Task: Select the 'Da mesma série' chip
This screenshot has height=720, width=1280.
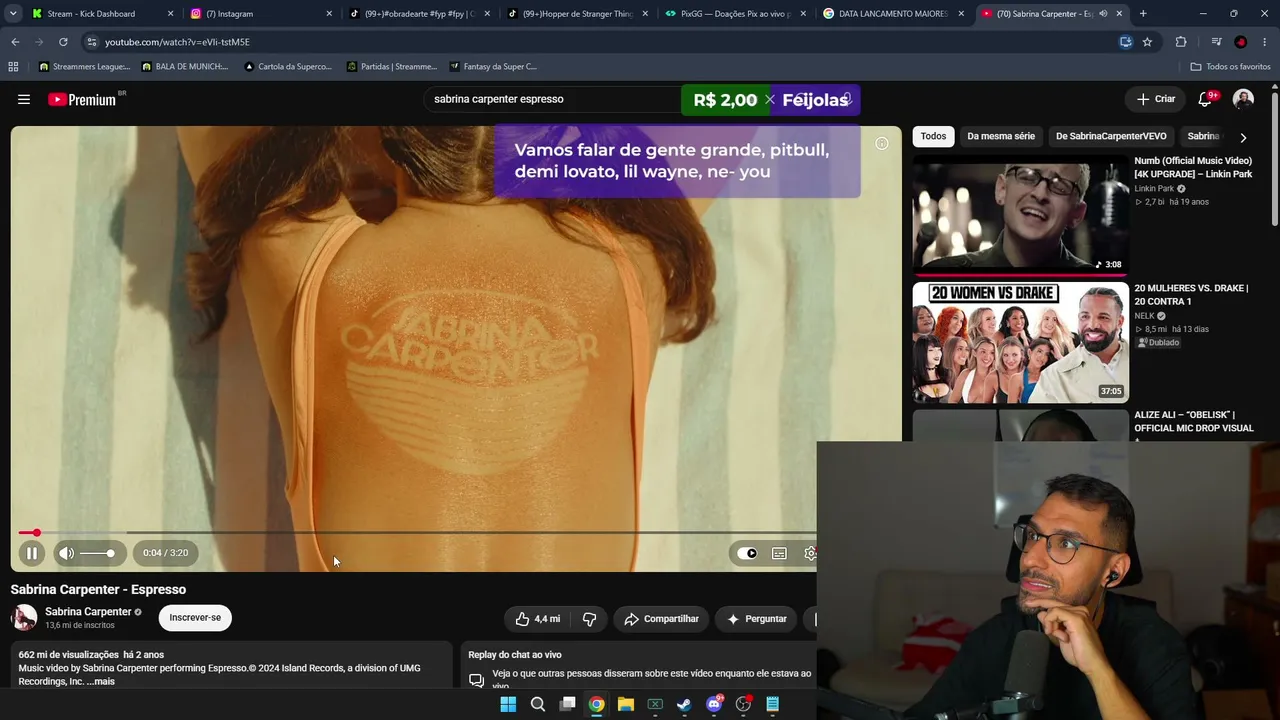Action: tap(1001, 136)
